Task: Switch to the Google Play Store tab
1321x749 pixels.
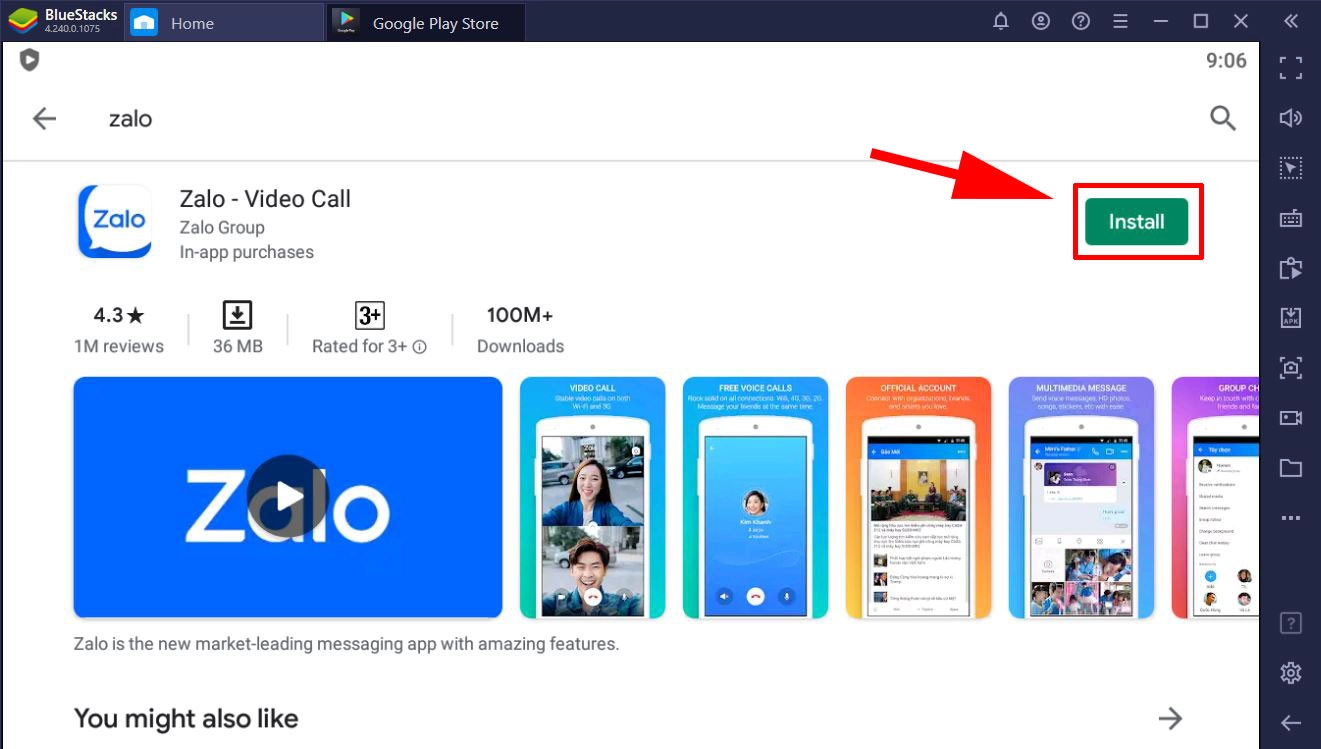Action: 426,23
